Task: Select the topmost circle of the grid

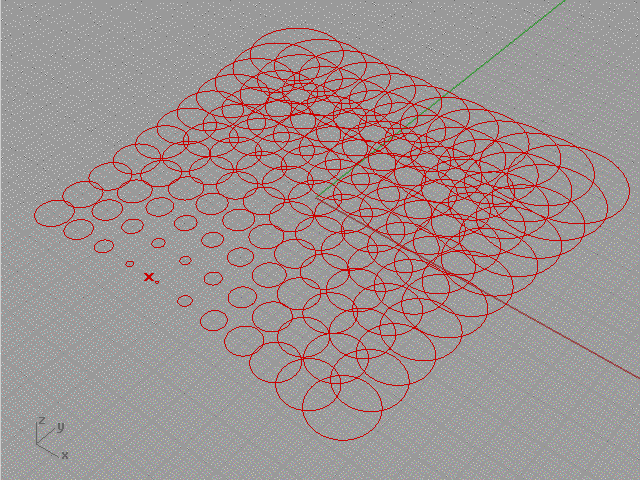Action: 297,53
